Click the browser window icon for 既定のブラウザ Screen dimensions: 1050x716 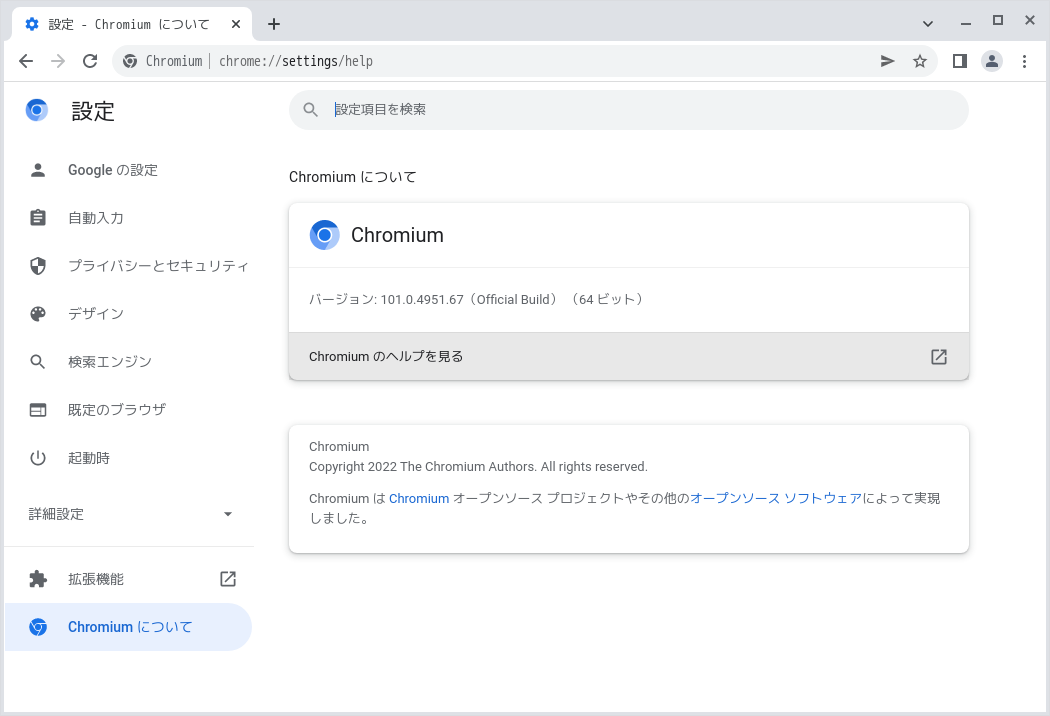38,410
